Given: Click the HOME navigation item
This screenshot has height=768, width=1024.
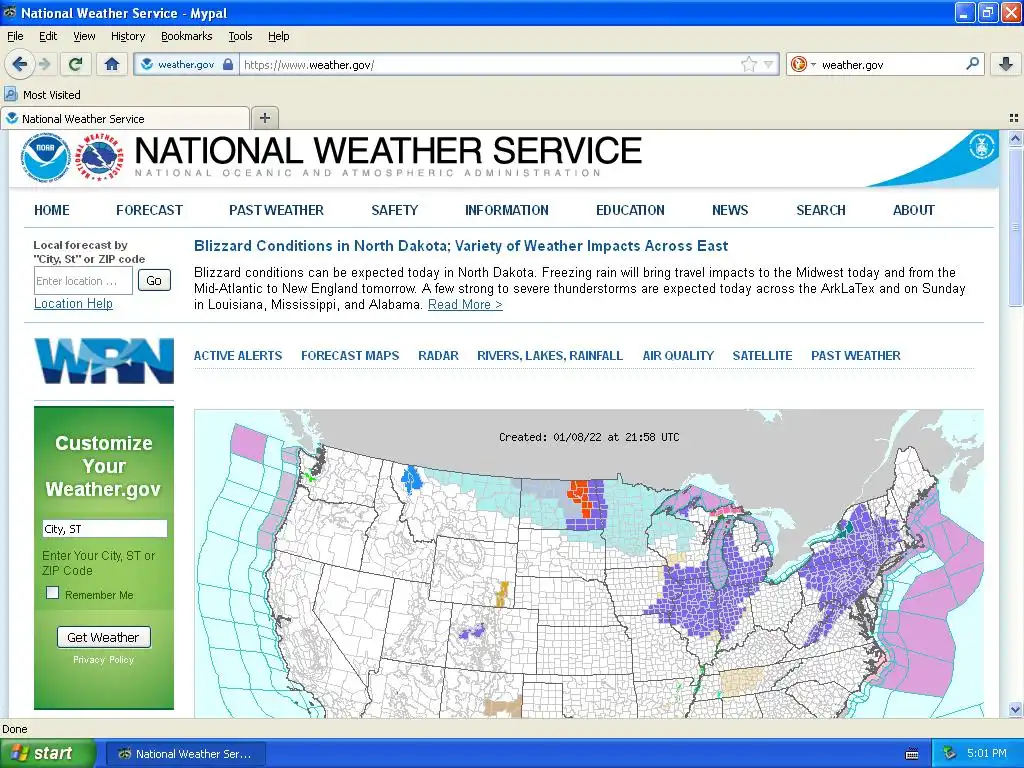Looking at the screenshot, I should pyautogui.click(x=52, y=210).
